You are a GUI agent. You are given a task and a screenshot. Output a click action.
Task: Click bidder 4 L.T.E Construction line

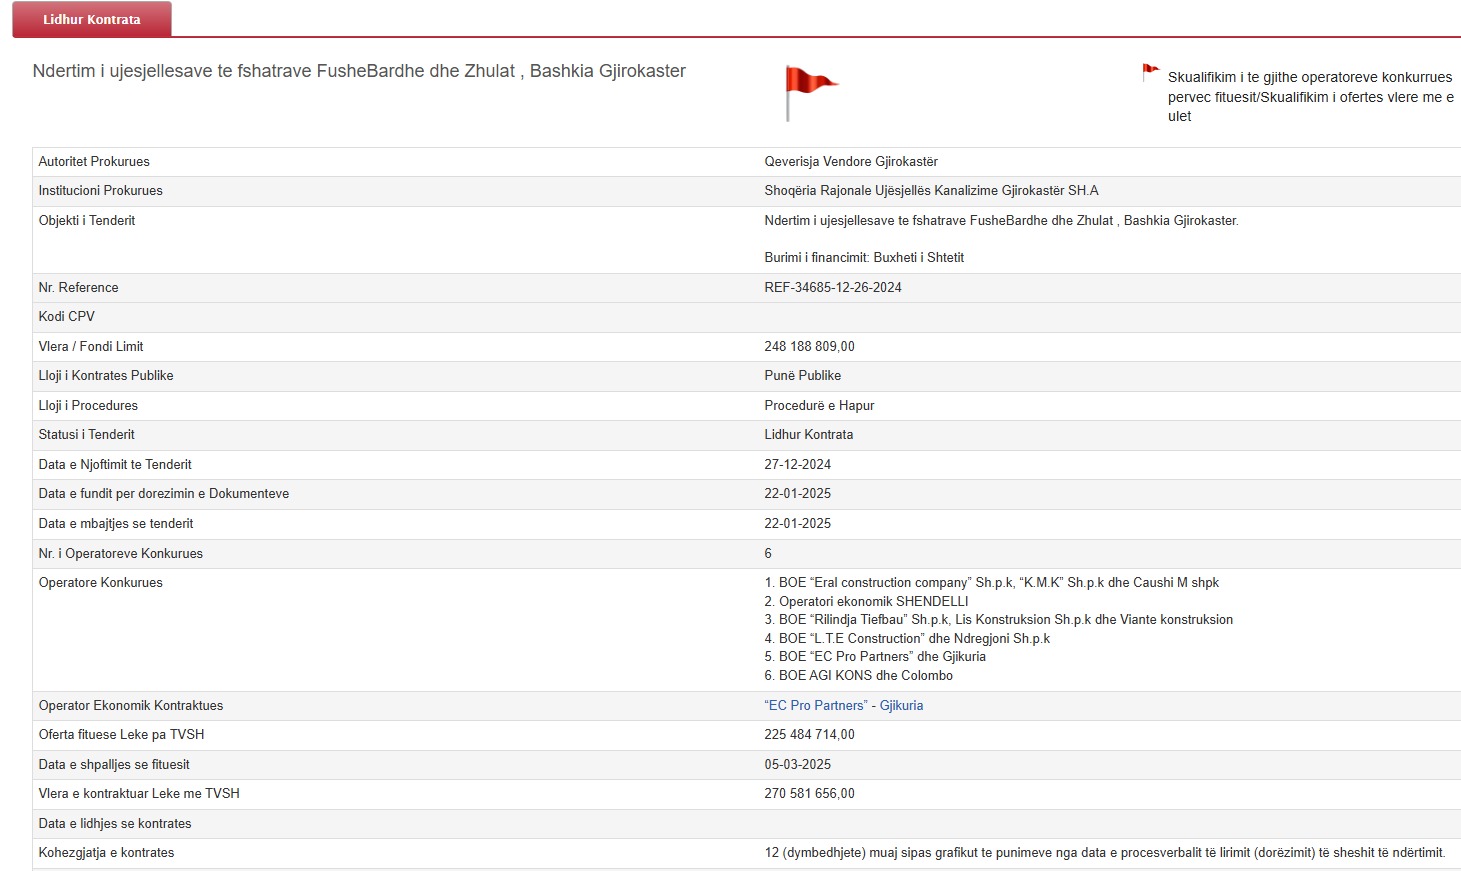tap(907, 638)
